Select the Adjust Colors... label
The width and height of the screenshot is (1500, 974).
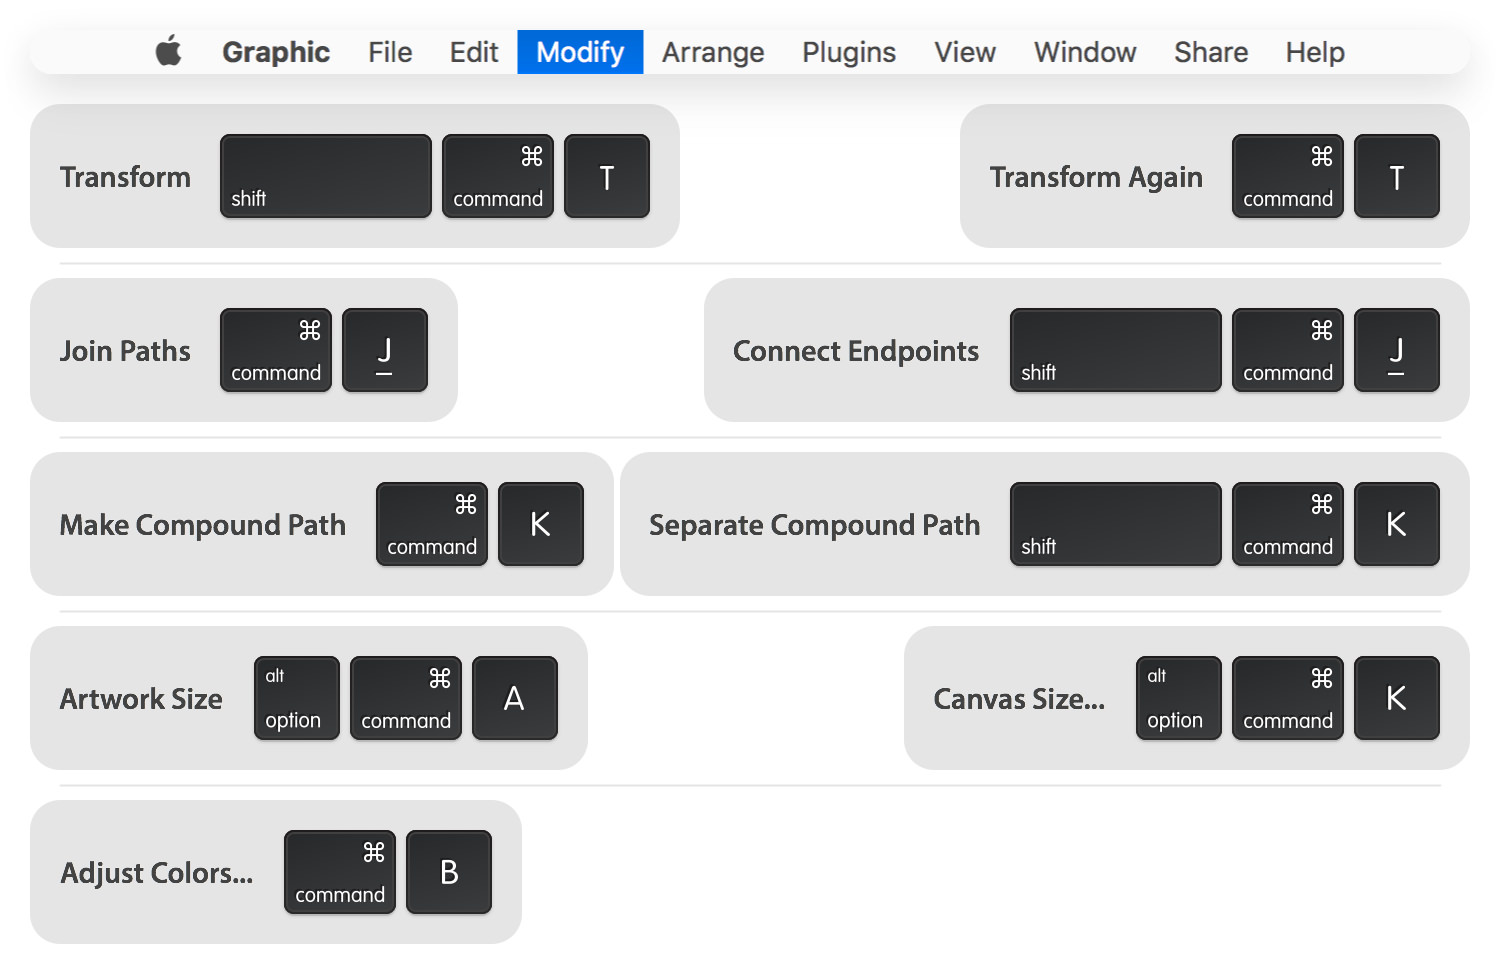[157, 873]
